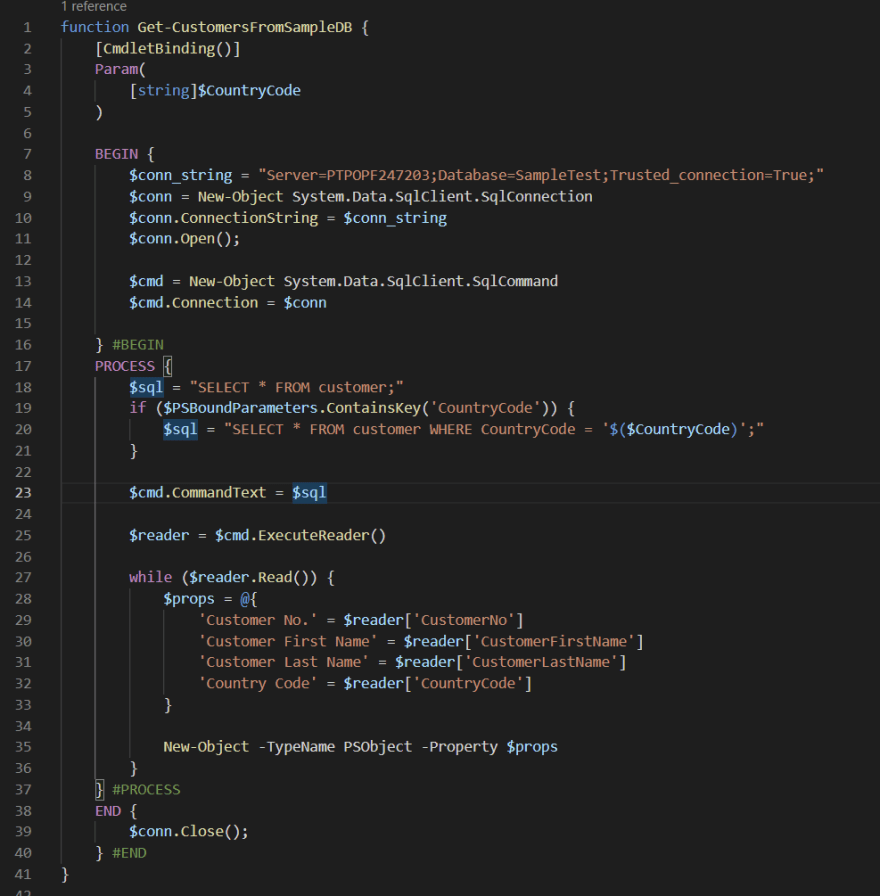Click $conn.ConnectionString on line 10

223,218
